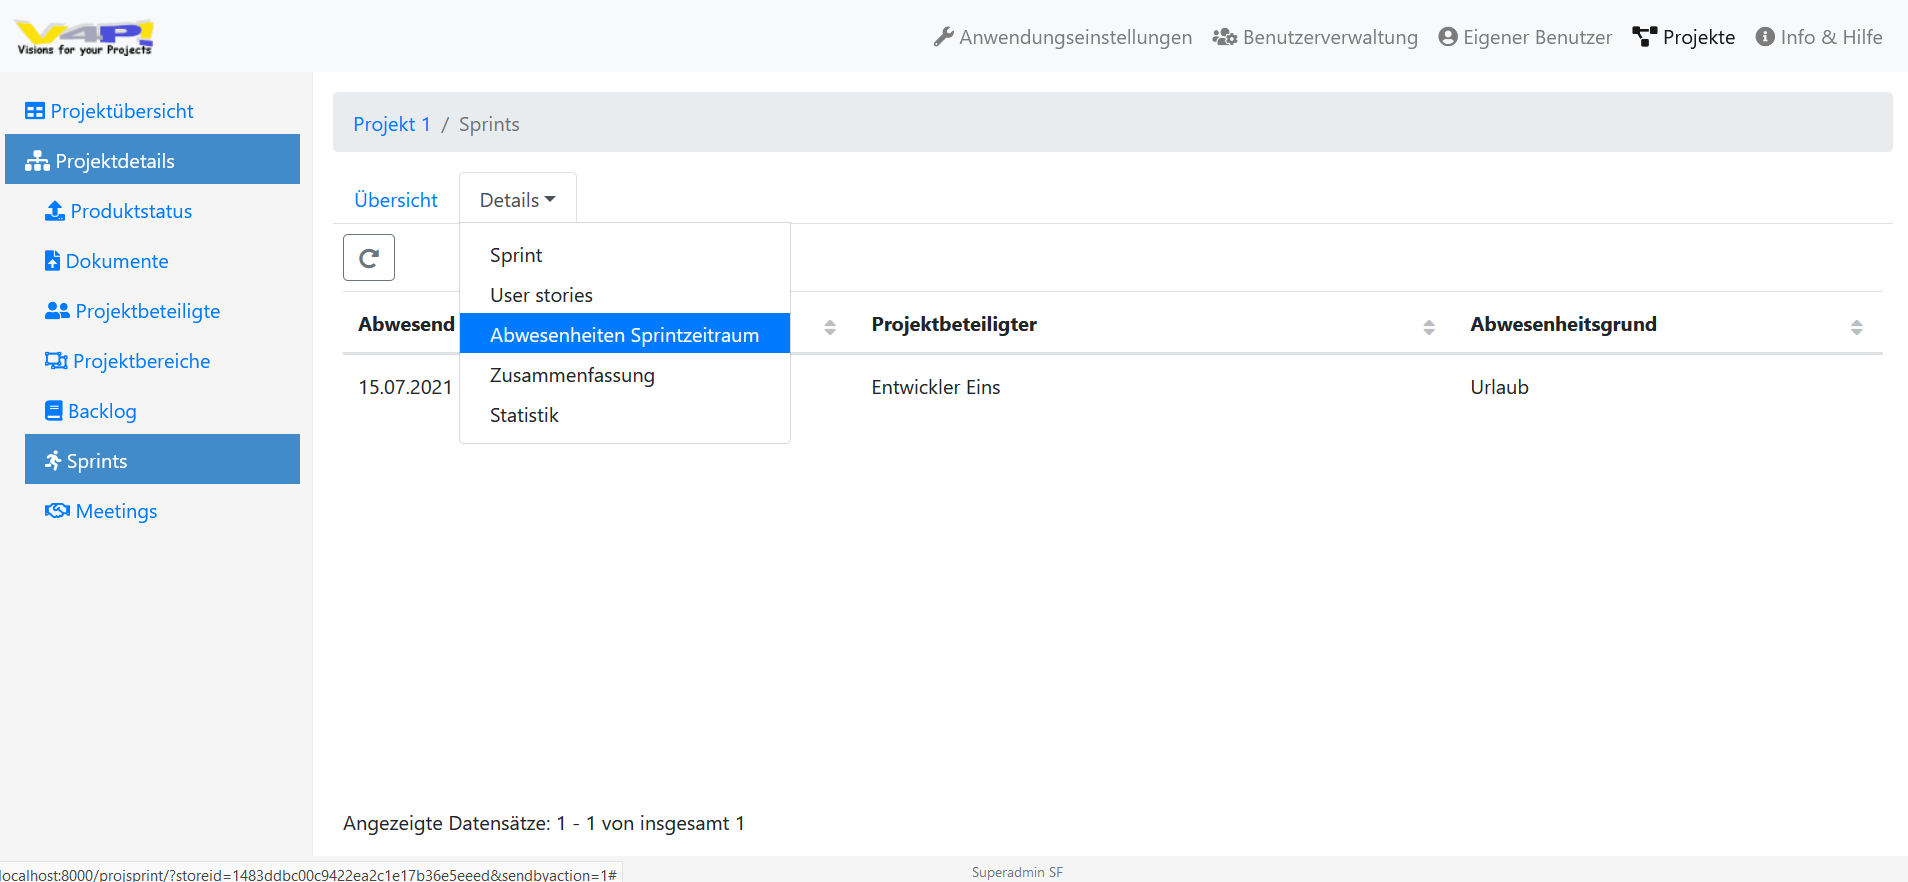Click the table icon beside Projektübersicht
The width and height of the screenshot is (1908, 882).
click(x=35, y=111)
